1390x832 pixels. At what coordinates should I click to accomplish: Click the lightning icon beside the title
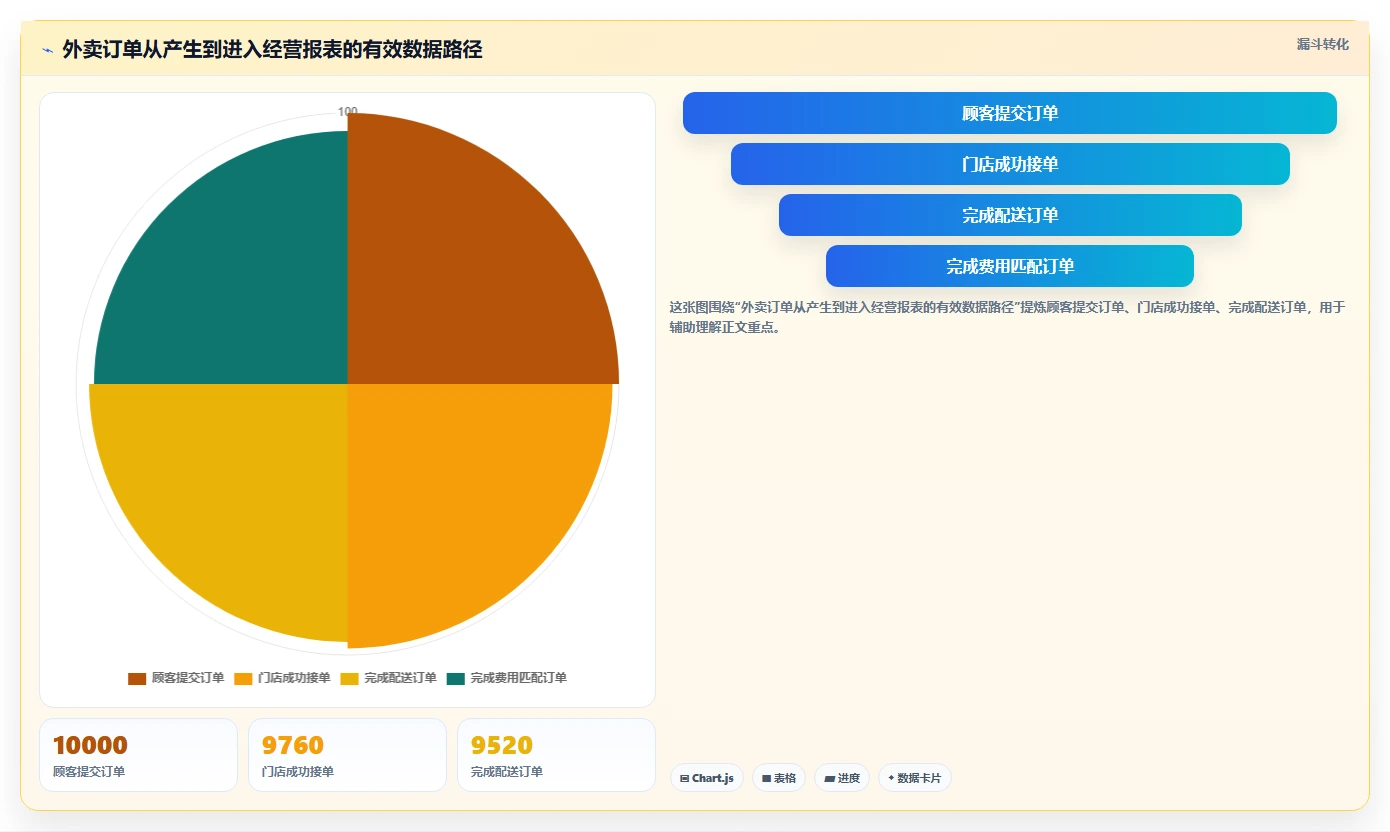point(48,50)
